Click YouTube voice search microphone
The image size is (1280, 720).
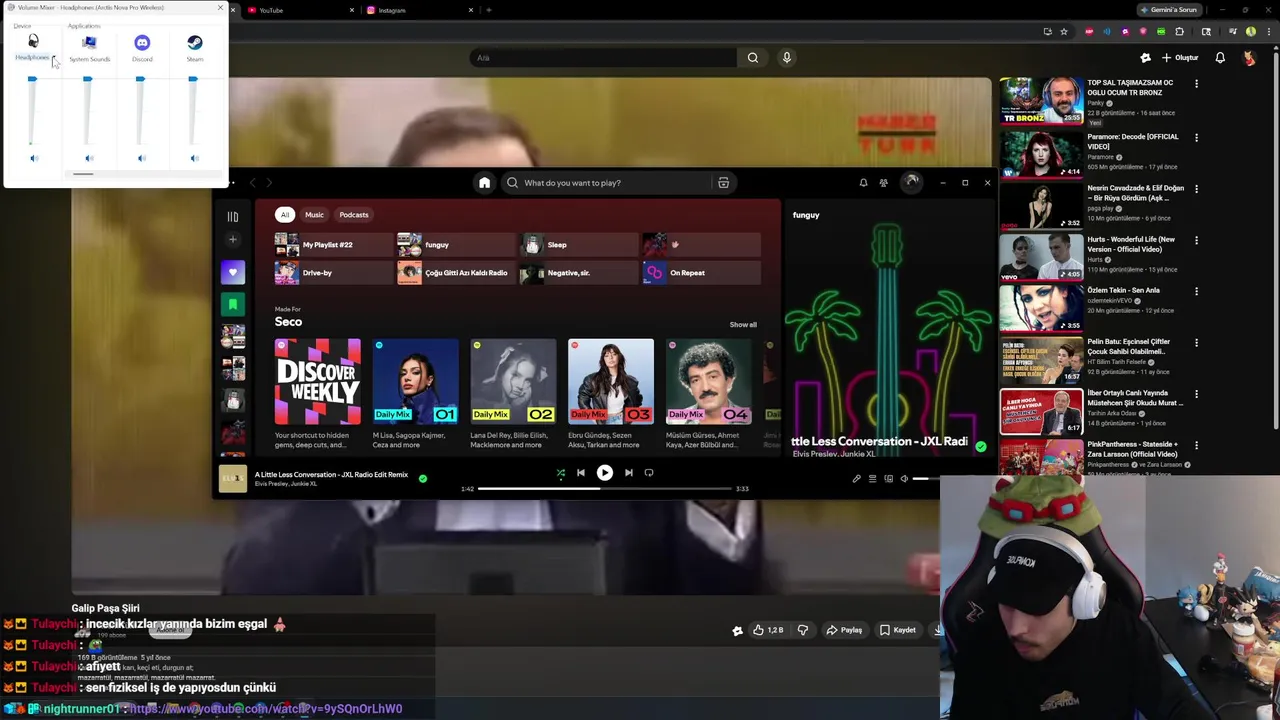click(787, 58)
